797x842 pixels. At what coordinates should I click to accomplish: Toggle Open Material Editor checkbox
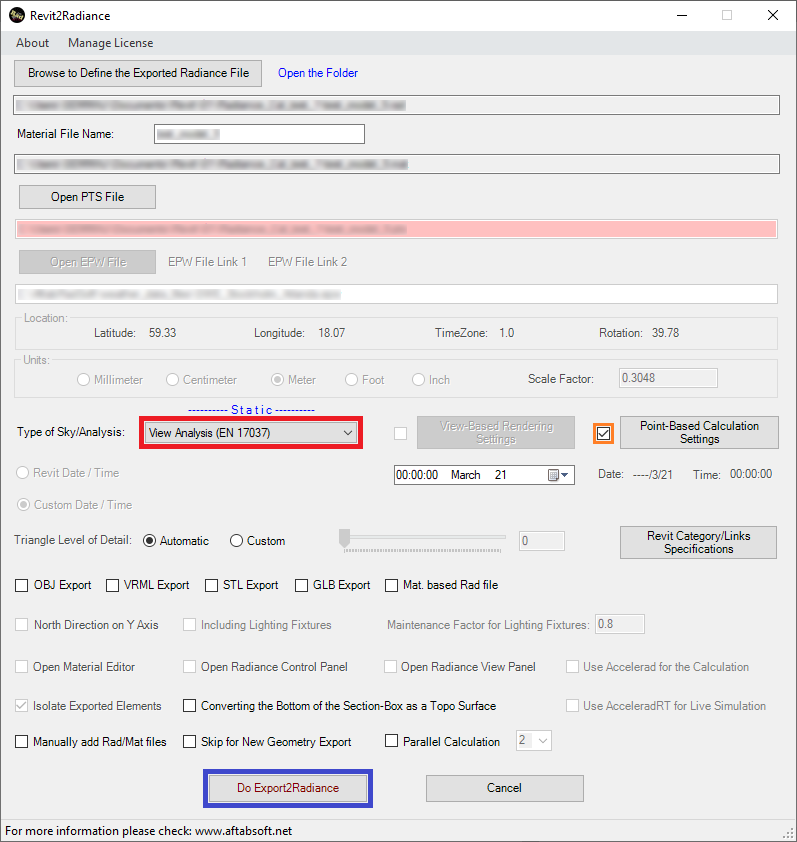coord(21,667)
